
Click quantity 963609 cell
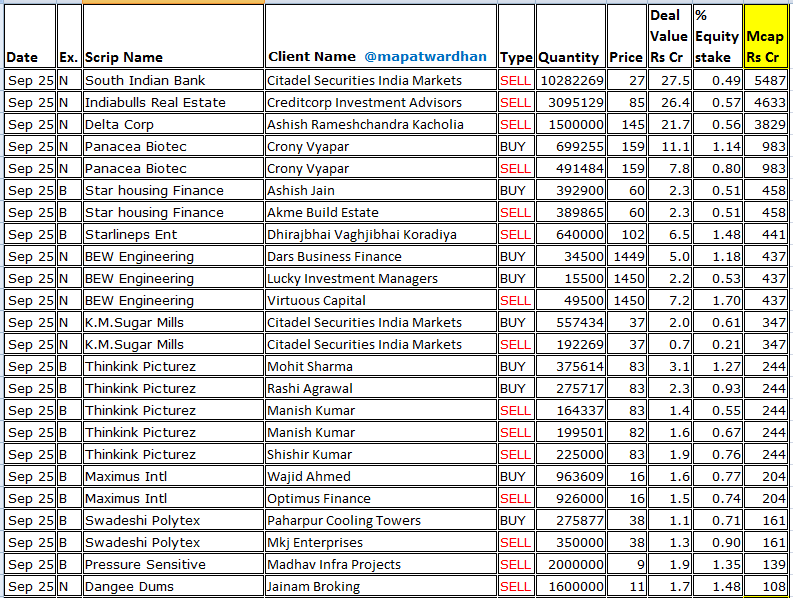click(x=570, y=477)
